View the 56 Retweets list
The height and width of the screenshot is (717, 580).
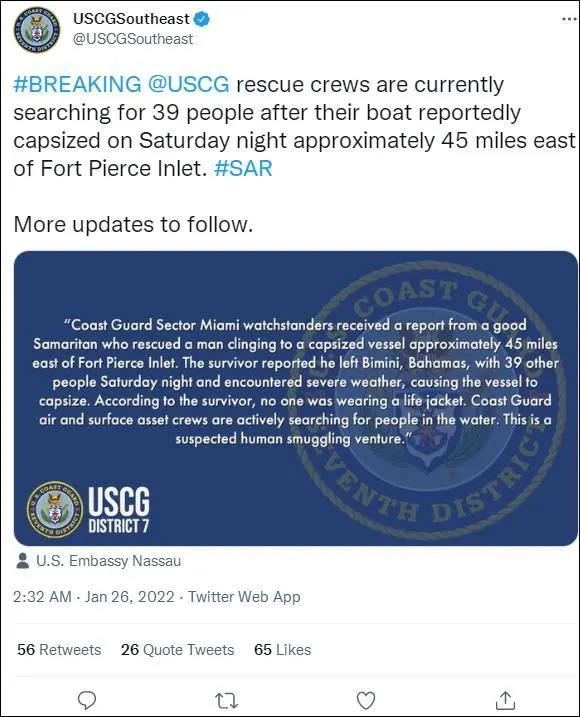point(59,650)
